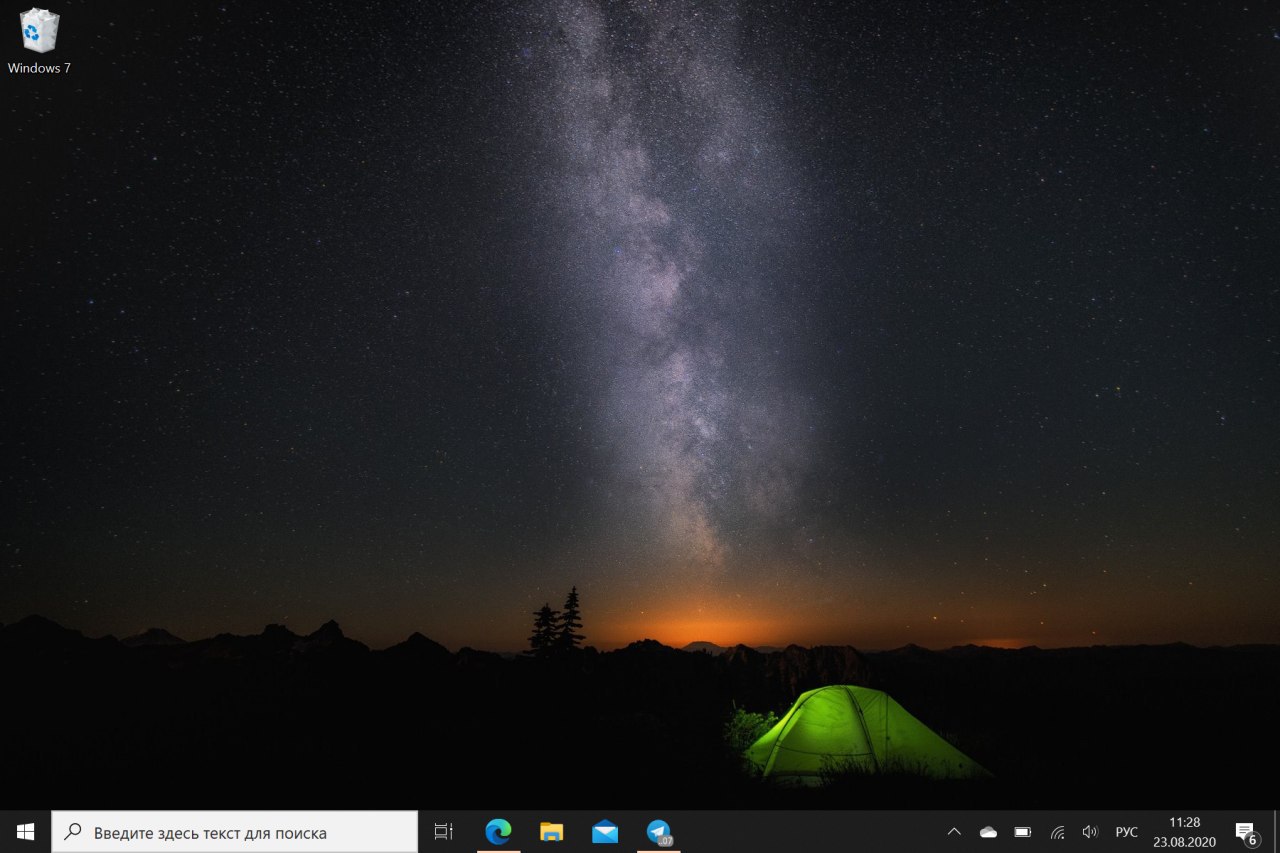
Task: Open the volume control speaker icon
Action: (1090, 831)
